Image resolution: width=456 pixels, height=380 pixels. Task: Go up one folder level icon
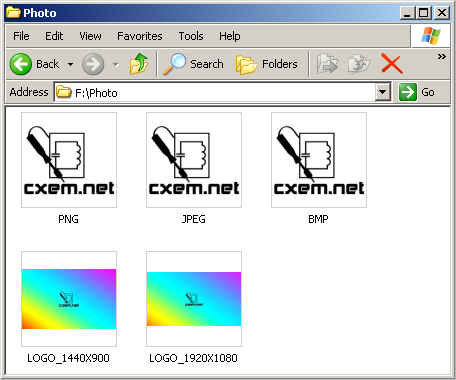click(139, 64)
